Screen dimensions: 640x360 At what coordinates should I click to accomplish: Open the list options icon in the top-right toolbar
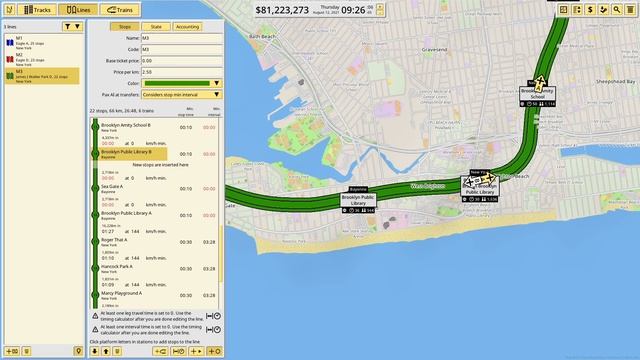(577, 9)
